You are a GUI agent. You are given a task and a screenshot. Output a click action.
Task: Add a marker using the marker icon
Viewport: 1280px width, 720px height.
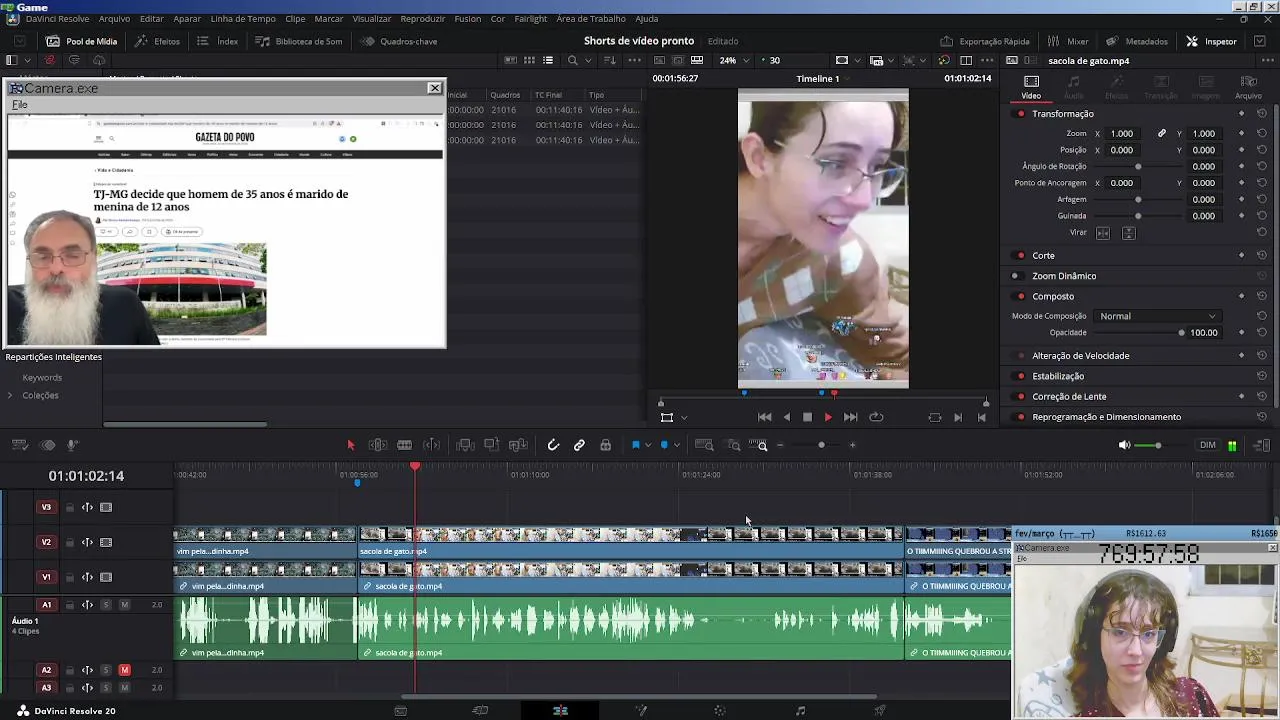[x=664, y=445]
